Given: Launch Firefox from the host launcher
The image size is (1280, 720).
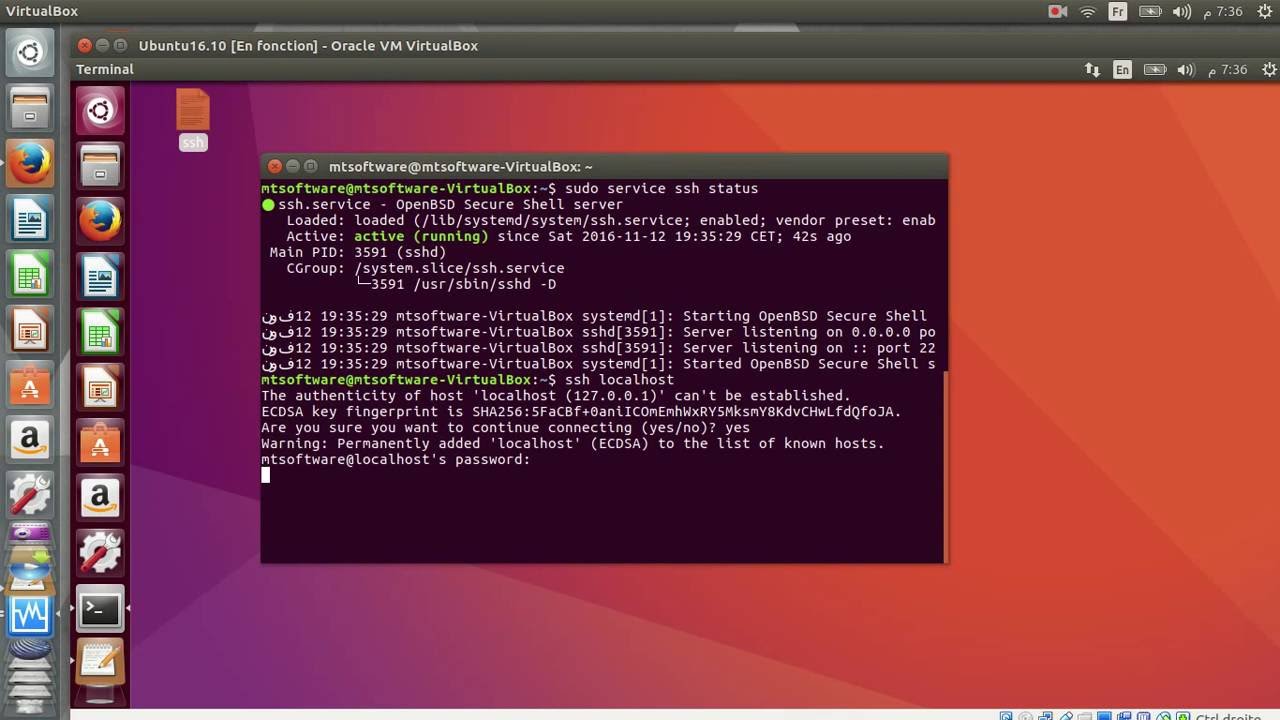Looking at the screenshot, I should pyautogui.click(x=30, y=163).
